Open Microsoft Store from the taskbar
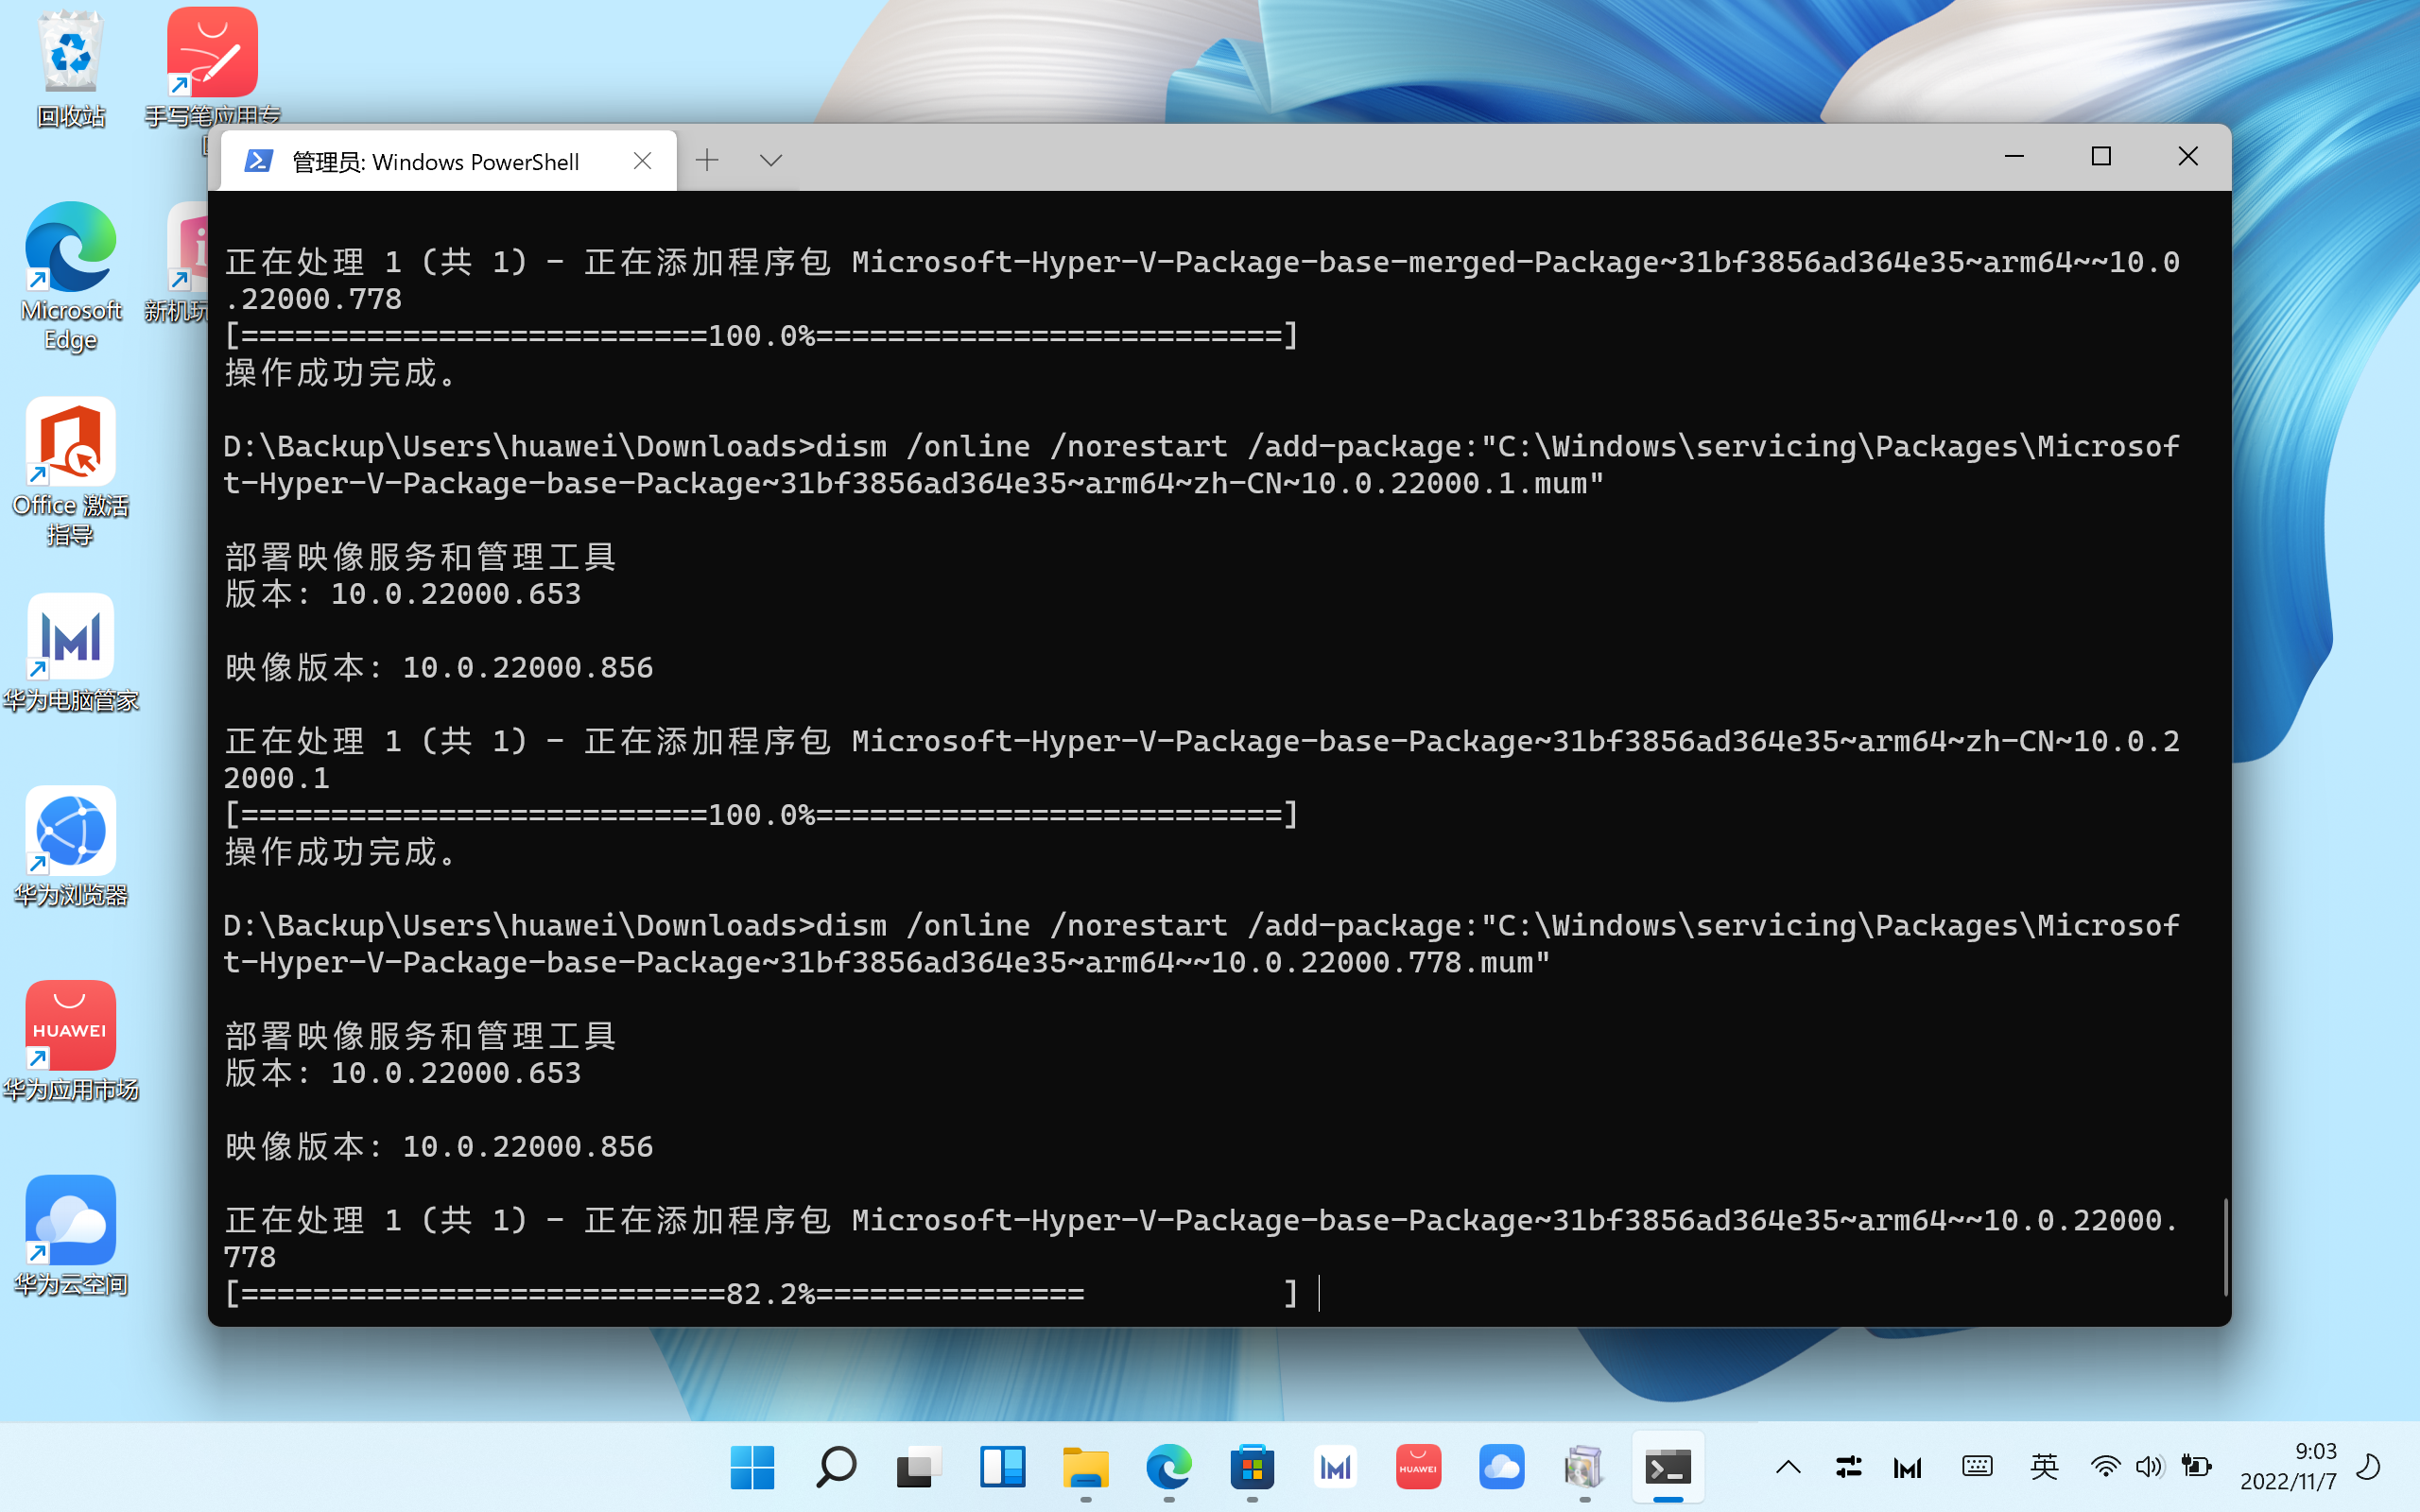2420x1512 pixels. [x=1252, y=1467]
